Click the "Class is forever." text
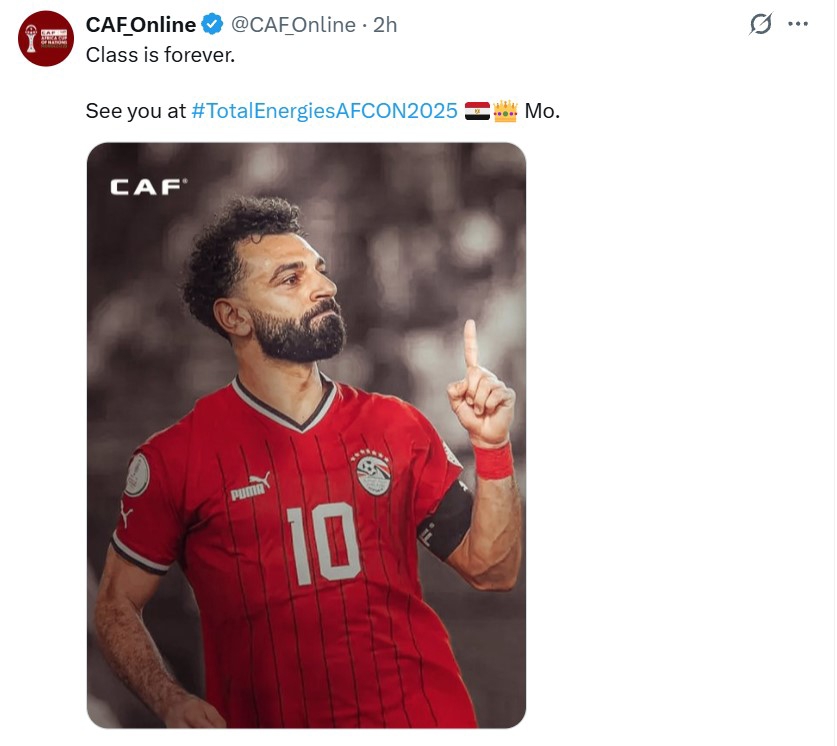Viewport: 837px width, 746px height. [160, 55]
